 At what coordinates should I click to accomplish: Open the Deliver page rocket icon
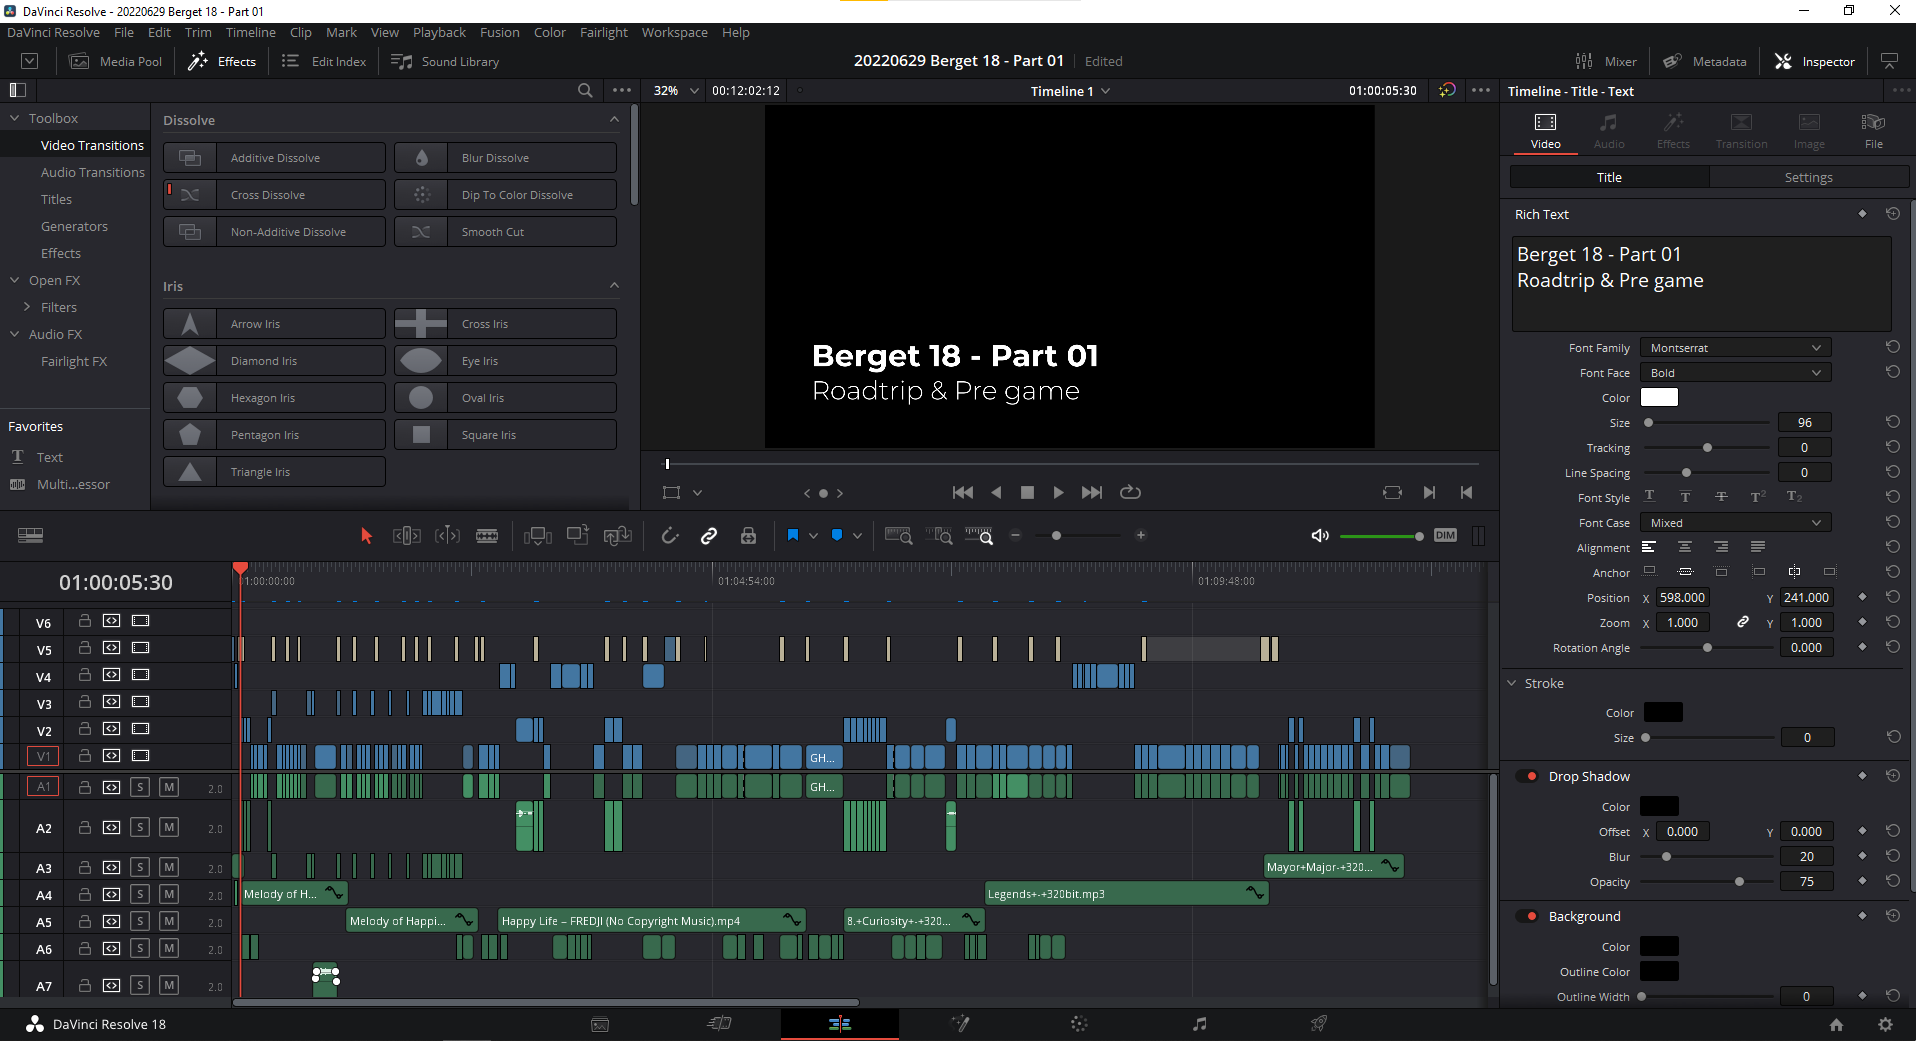point(1319,1023)
